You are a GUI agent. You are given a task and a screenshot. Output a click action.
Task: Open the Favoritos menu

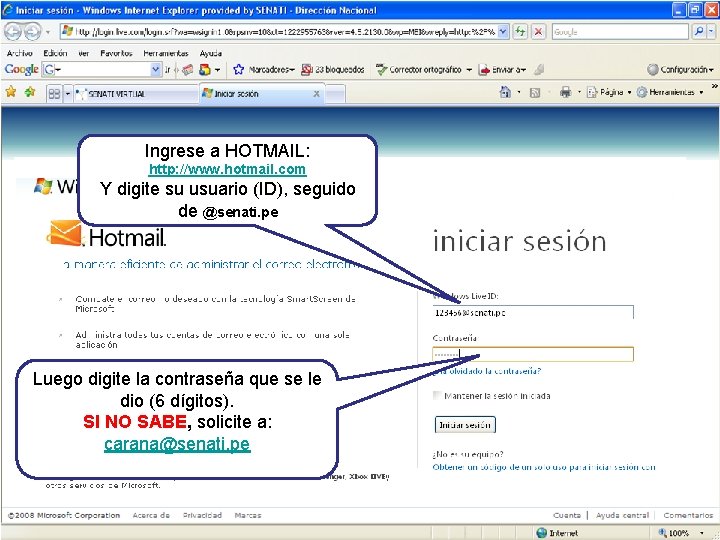click(x=116, y=53)
